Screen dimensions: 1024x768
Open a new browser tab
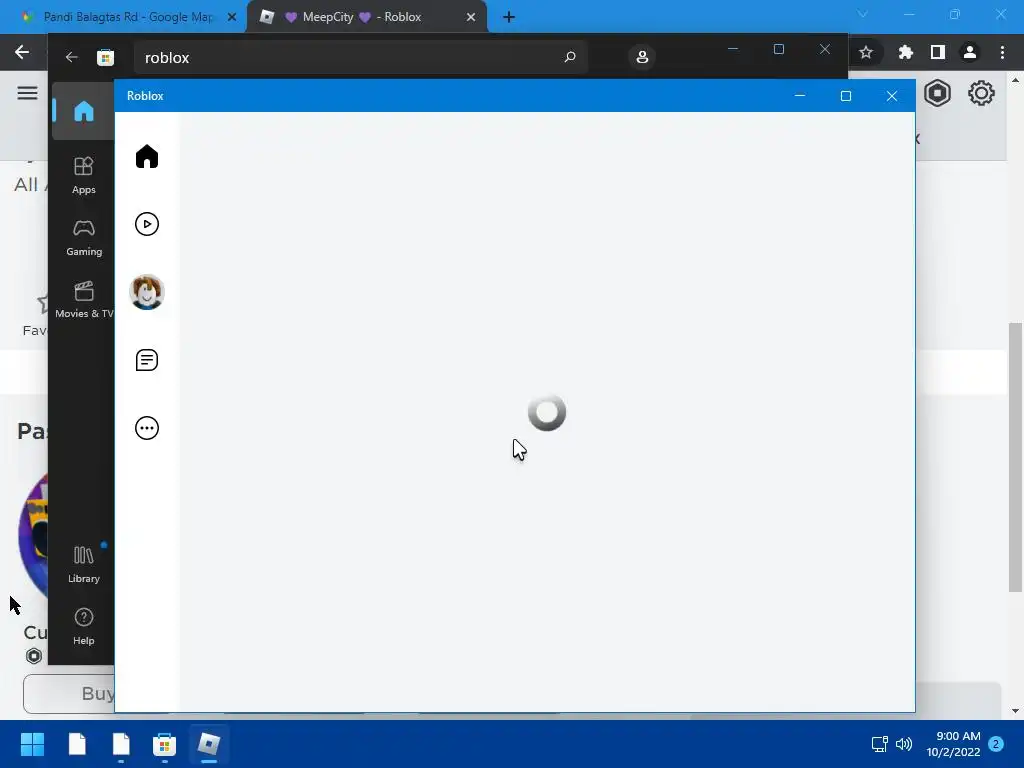click(x=509, y=17)
